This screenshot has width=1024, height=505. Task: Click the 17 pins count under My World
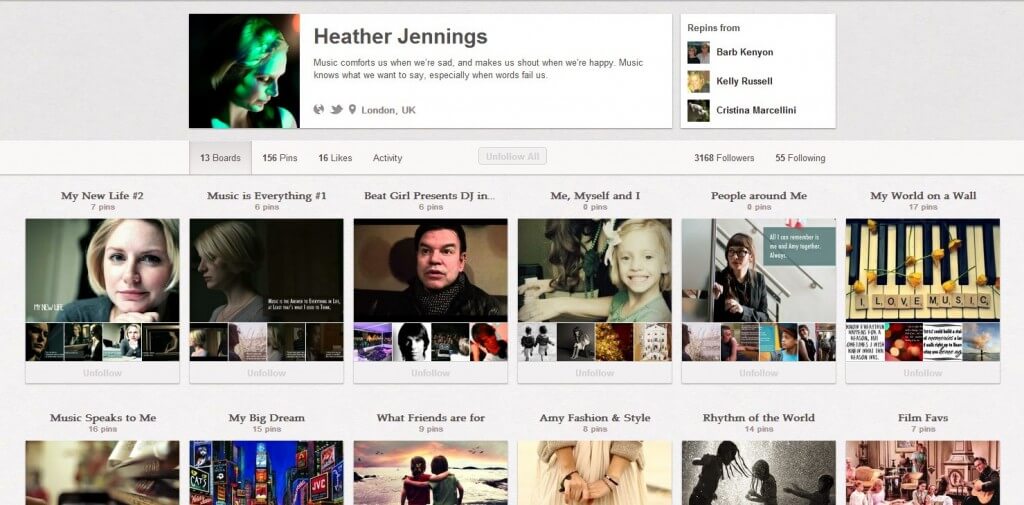pos(923,207)
